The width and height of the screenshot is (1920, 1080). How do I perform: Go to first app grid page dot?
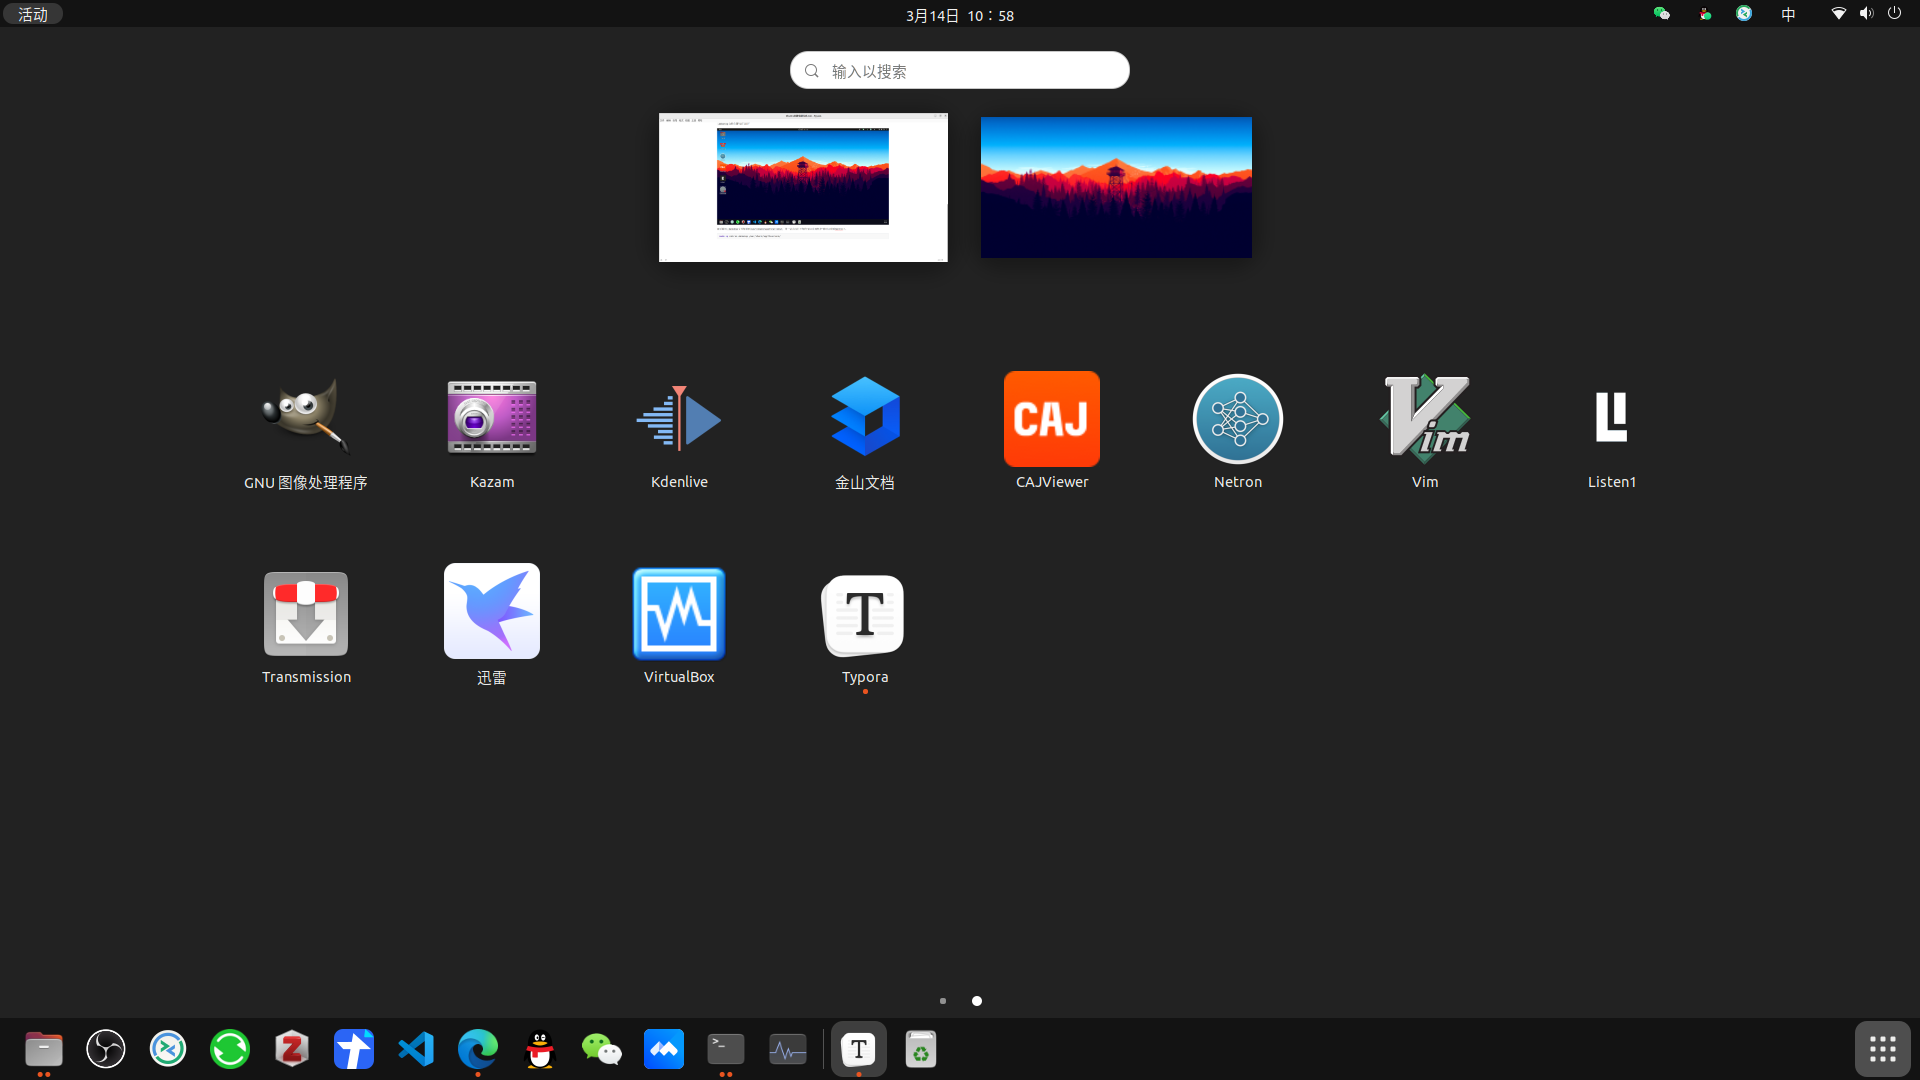(x=943, y=1001)
